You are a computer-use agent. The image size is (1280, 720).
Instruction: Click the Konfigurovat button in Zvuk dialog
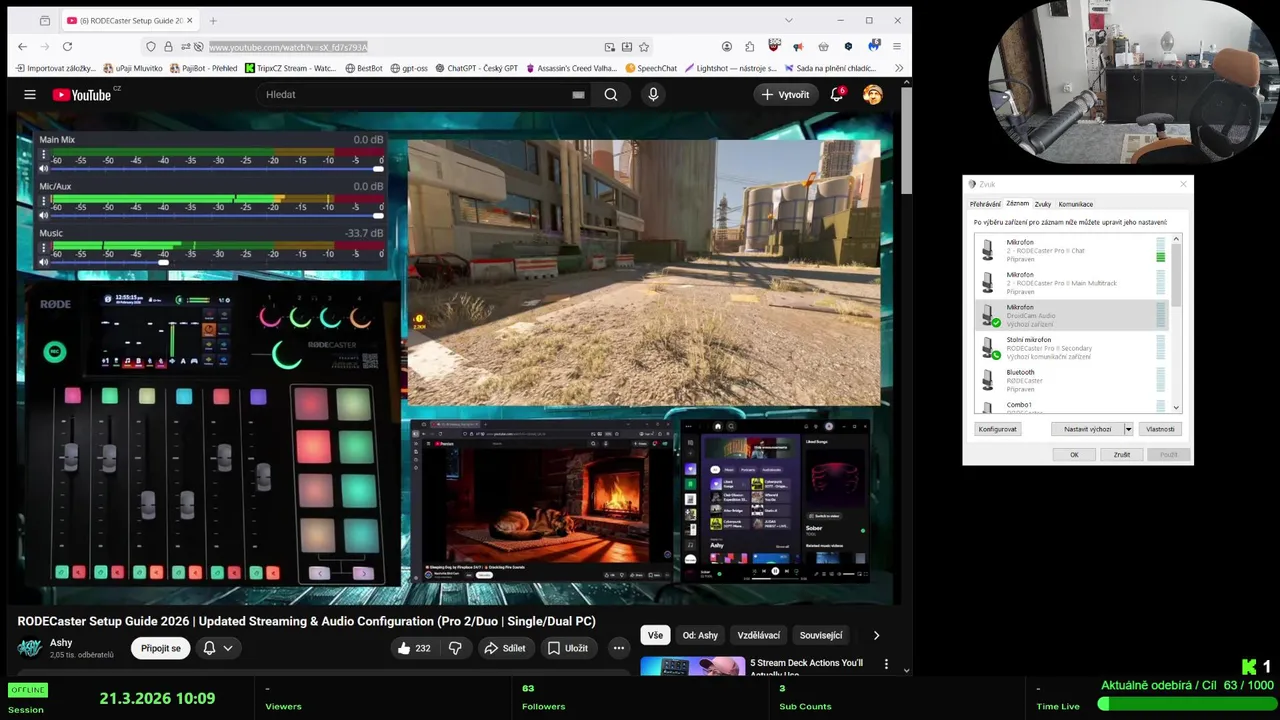click(x=998, y=429)
